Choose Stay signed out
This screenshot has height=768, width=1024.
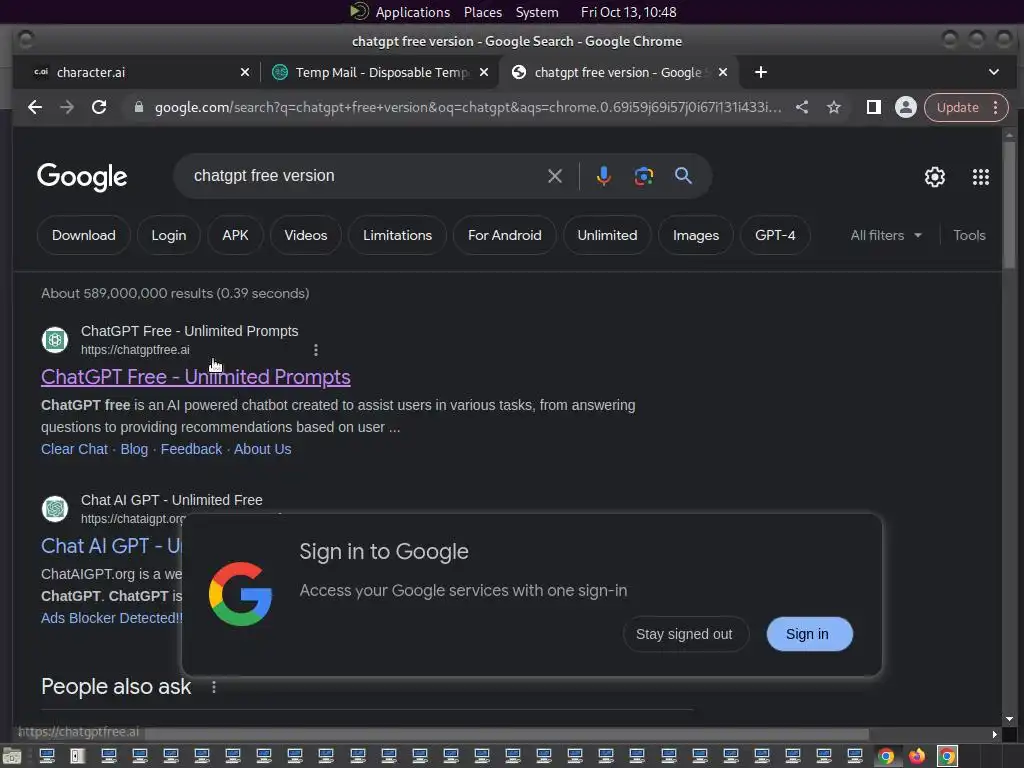coord(684,634)
